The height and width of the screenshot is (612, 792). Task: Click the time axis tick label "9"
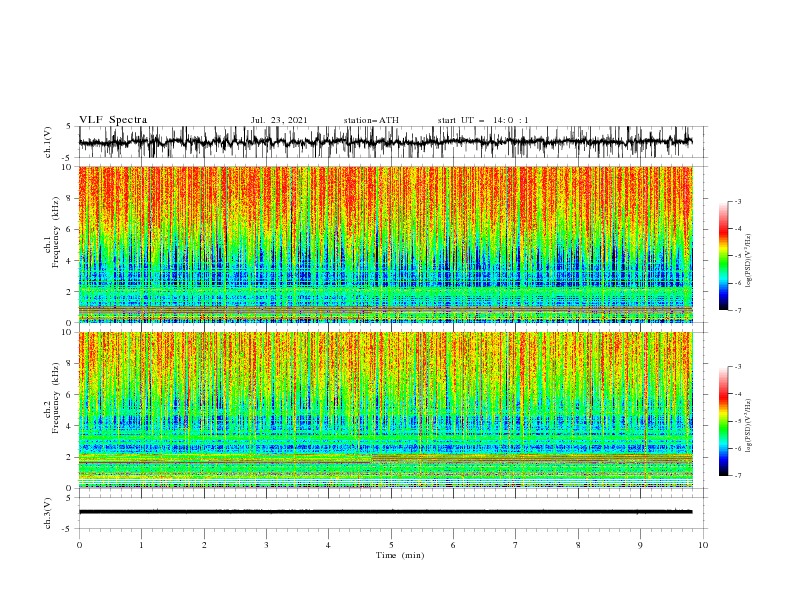[x=640, y=545]
